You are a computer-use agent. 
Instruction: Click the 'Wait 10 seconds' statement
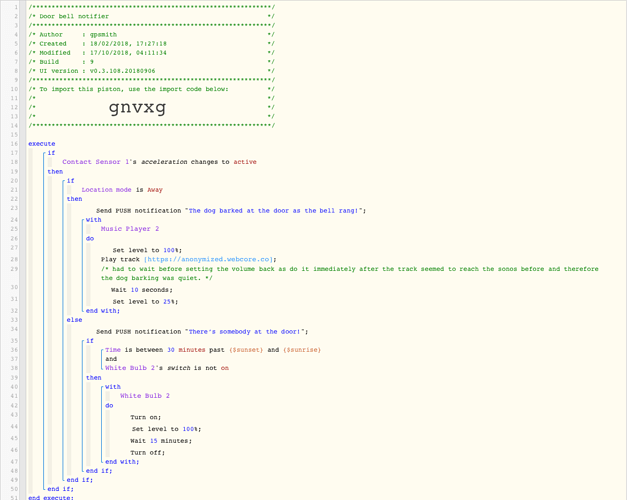pos(142,290)
